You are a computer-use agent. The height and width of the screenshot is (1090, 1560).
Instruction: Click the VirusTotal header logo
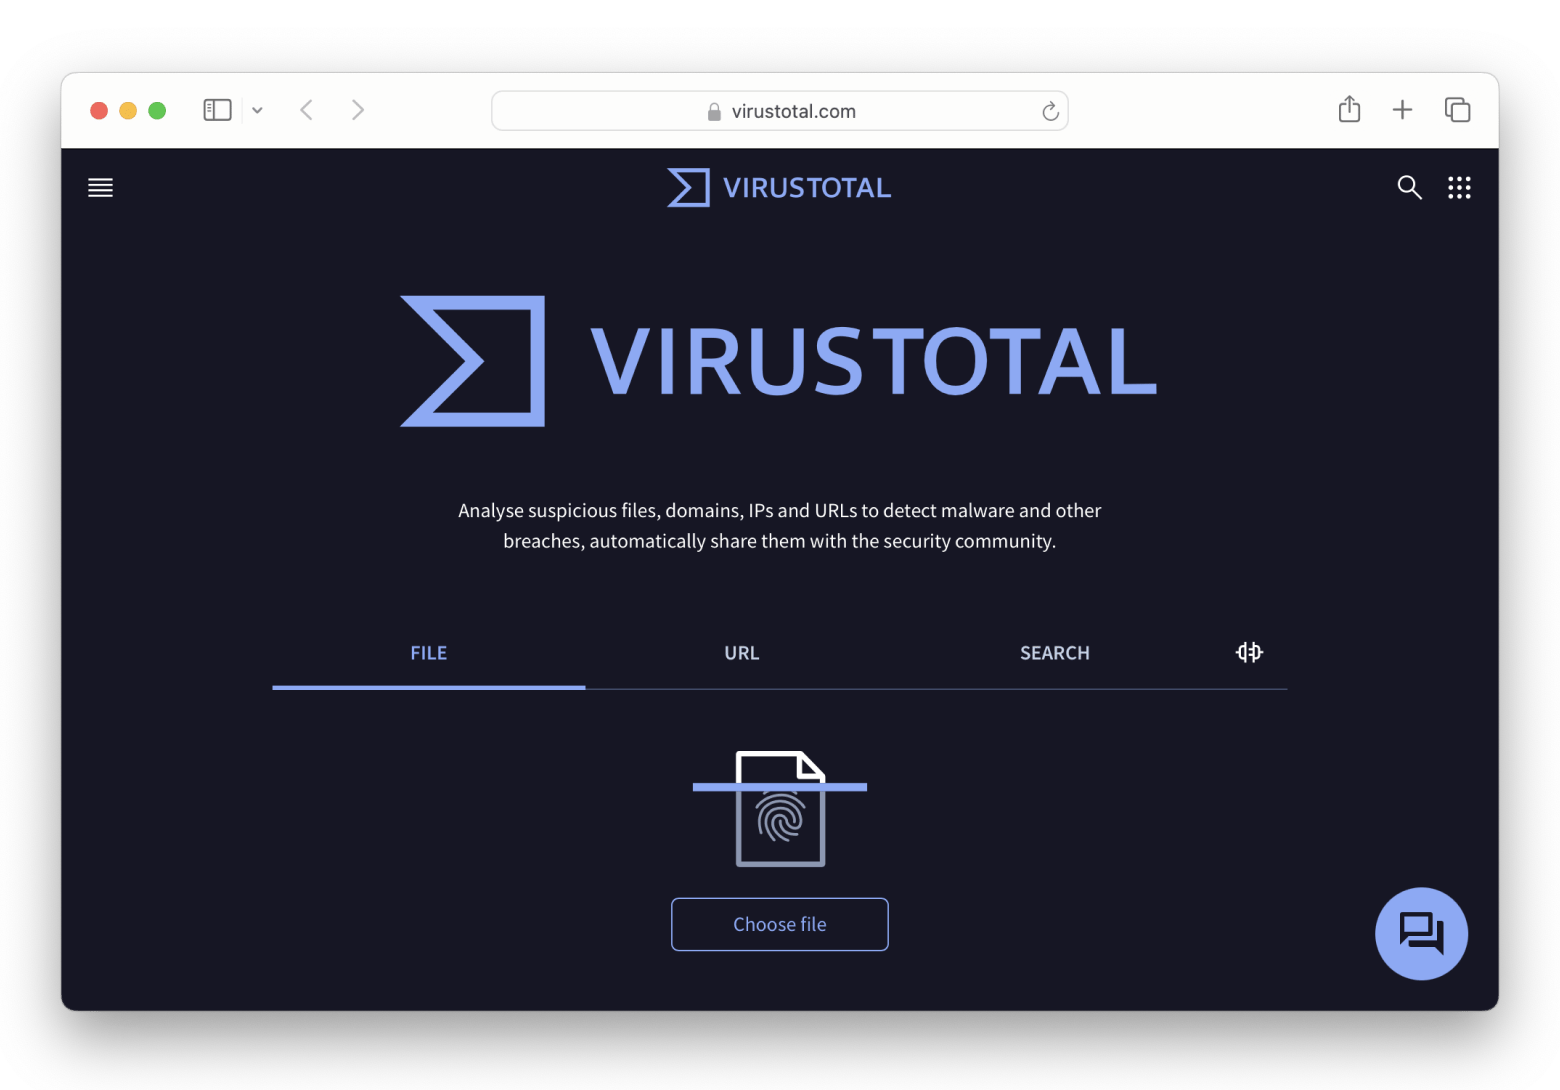[x=779, y=187]
